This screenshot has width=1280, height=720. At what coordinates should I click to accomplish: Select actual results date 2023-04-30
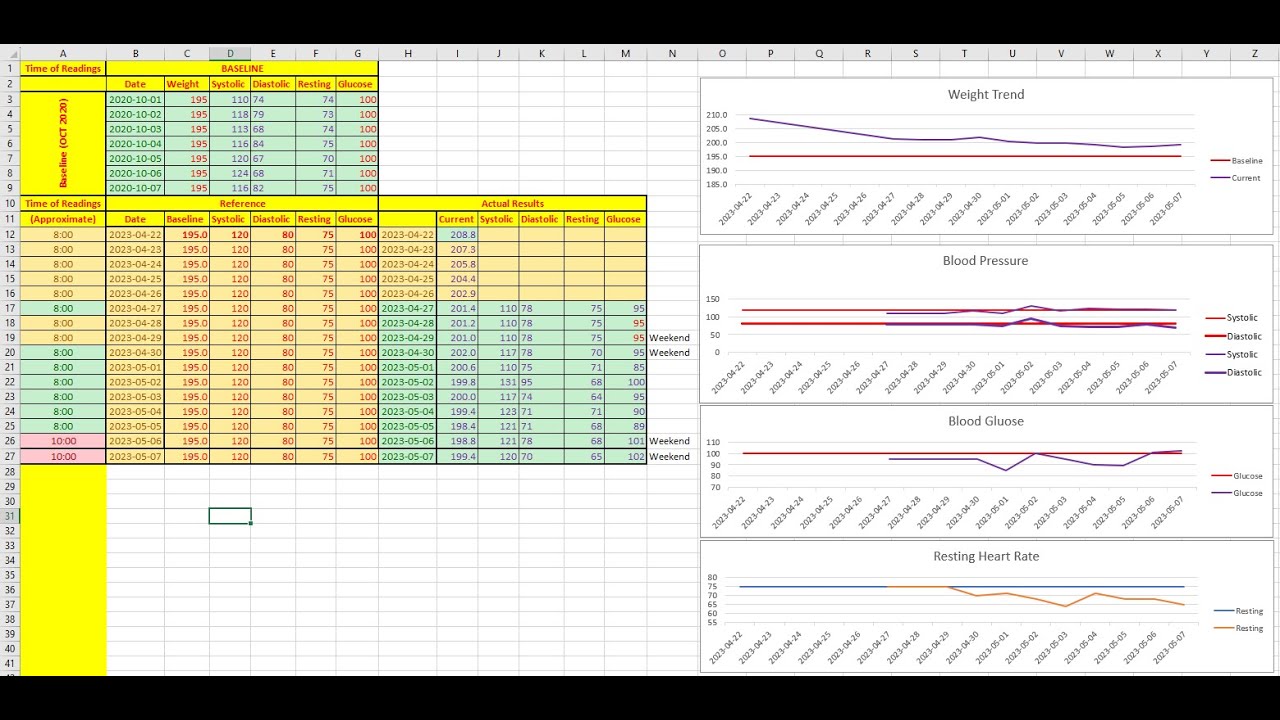point(407,352)
